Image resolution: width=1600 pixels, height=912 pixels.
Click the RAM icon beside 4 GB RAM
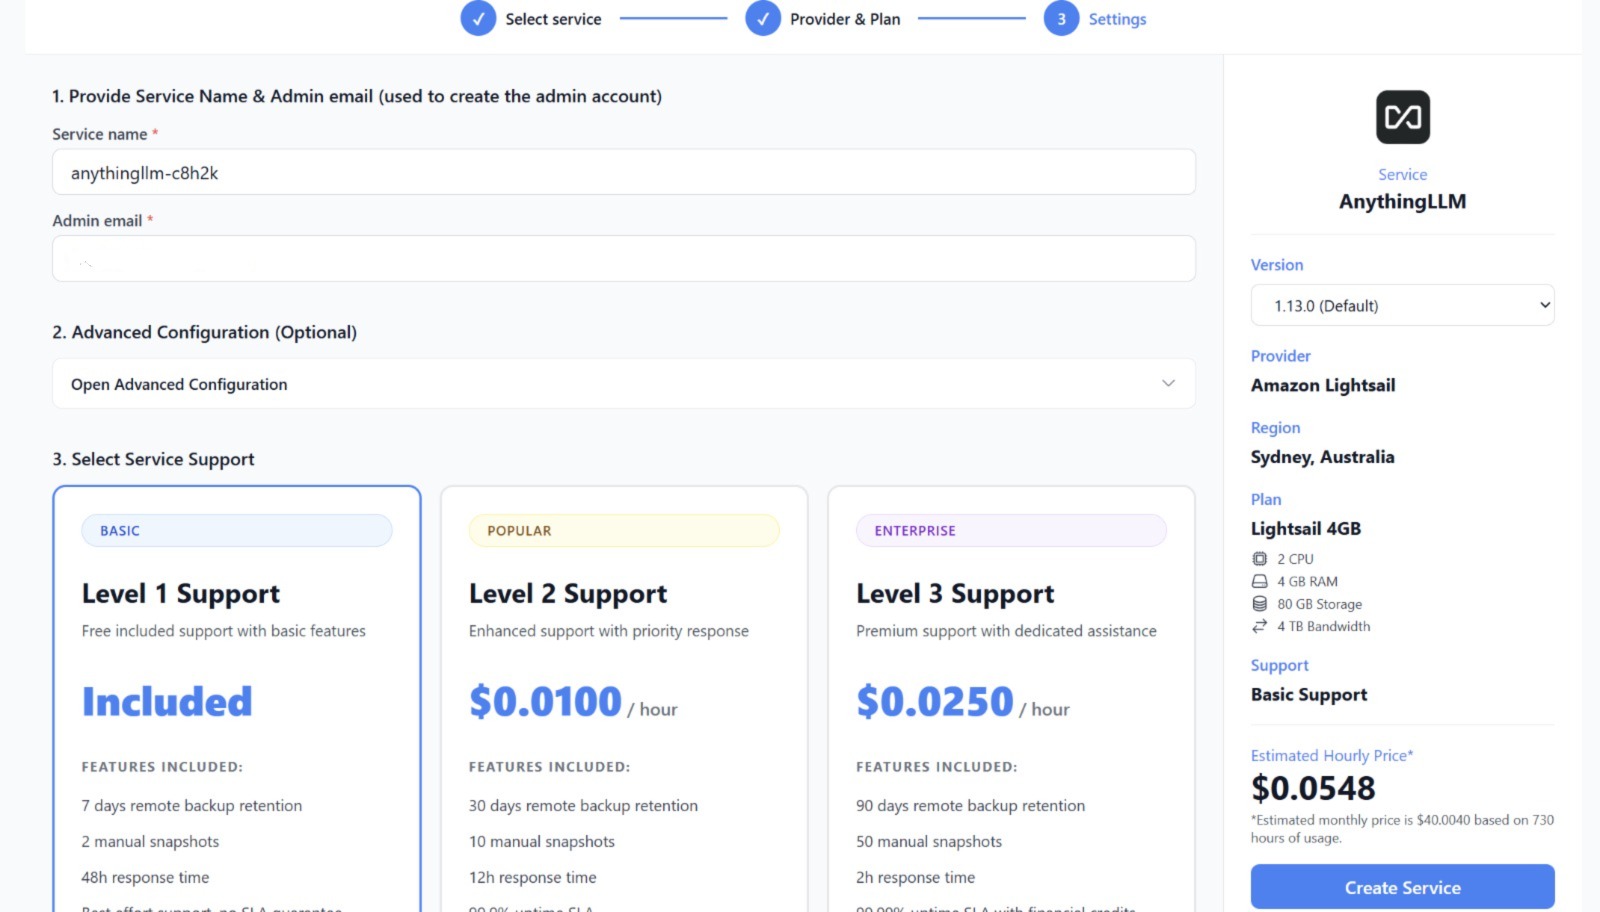point(1259,581)
